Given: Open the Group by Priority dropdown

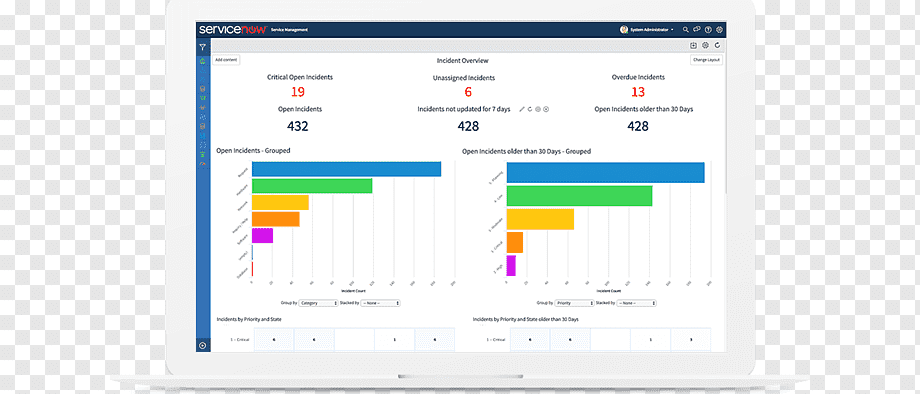Looking at the screenshot, I should [575, 303].
